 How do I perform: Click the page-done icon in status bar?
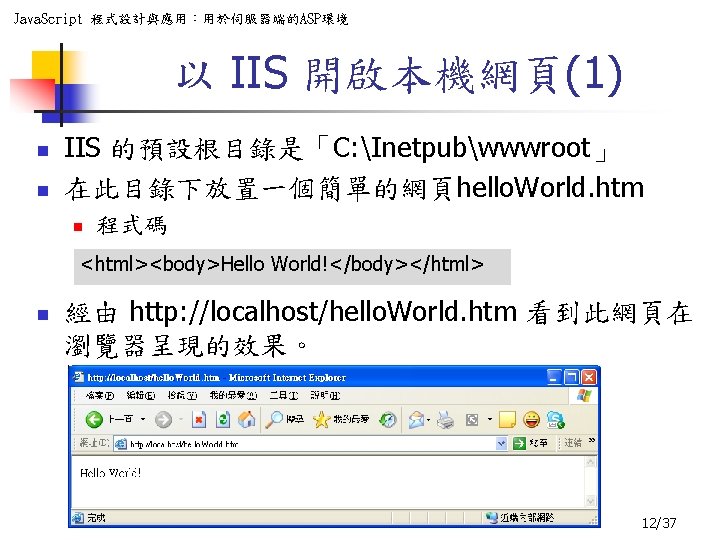coord(78,518)
